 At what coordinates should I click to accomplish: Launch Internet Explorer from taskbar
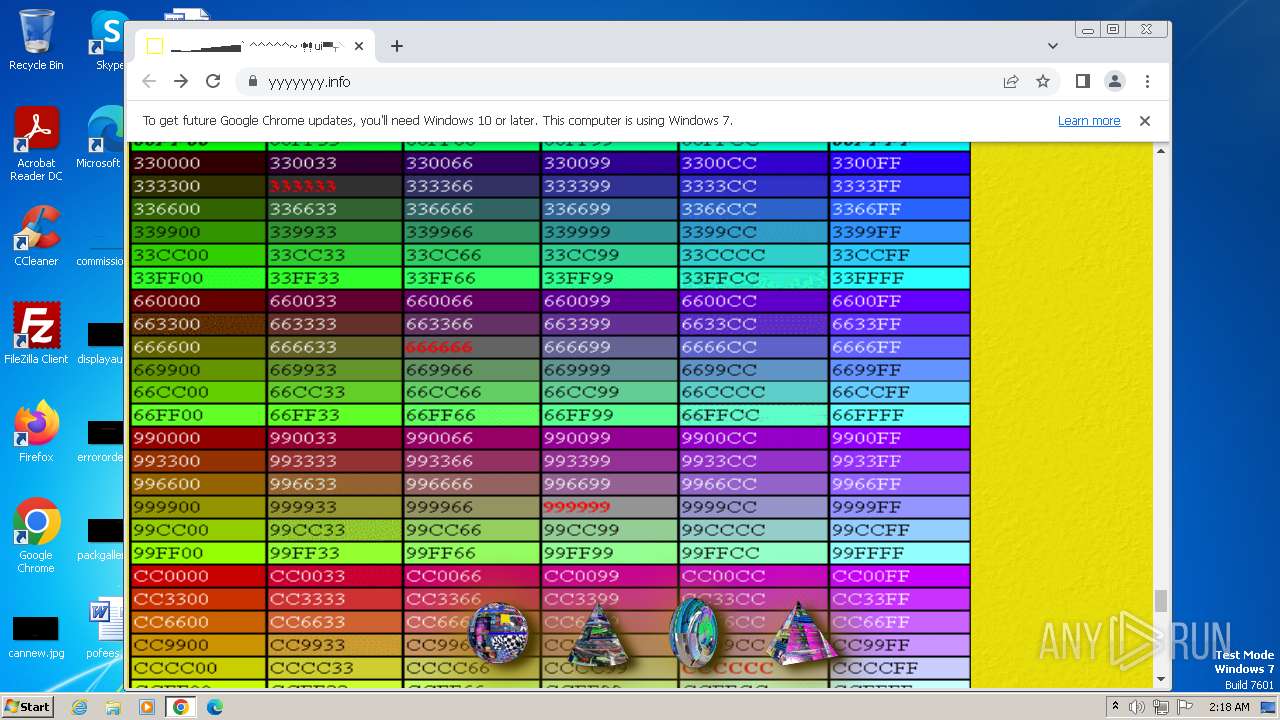click(80, 707)
